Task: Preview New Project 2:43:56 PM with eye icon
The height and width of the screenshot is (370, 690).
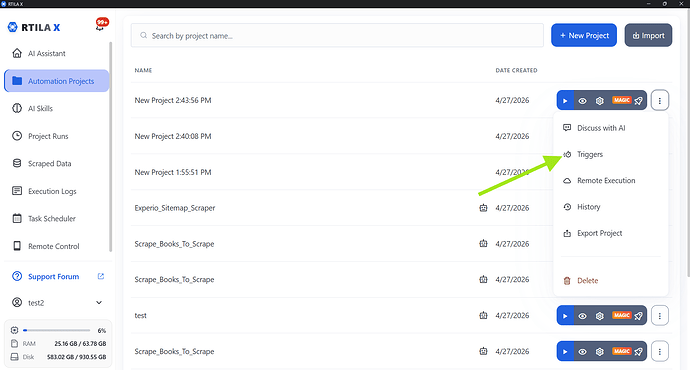Action: pos(582,101)
